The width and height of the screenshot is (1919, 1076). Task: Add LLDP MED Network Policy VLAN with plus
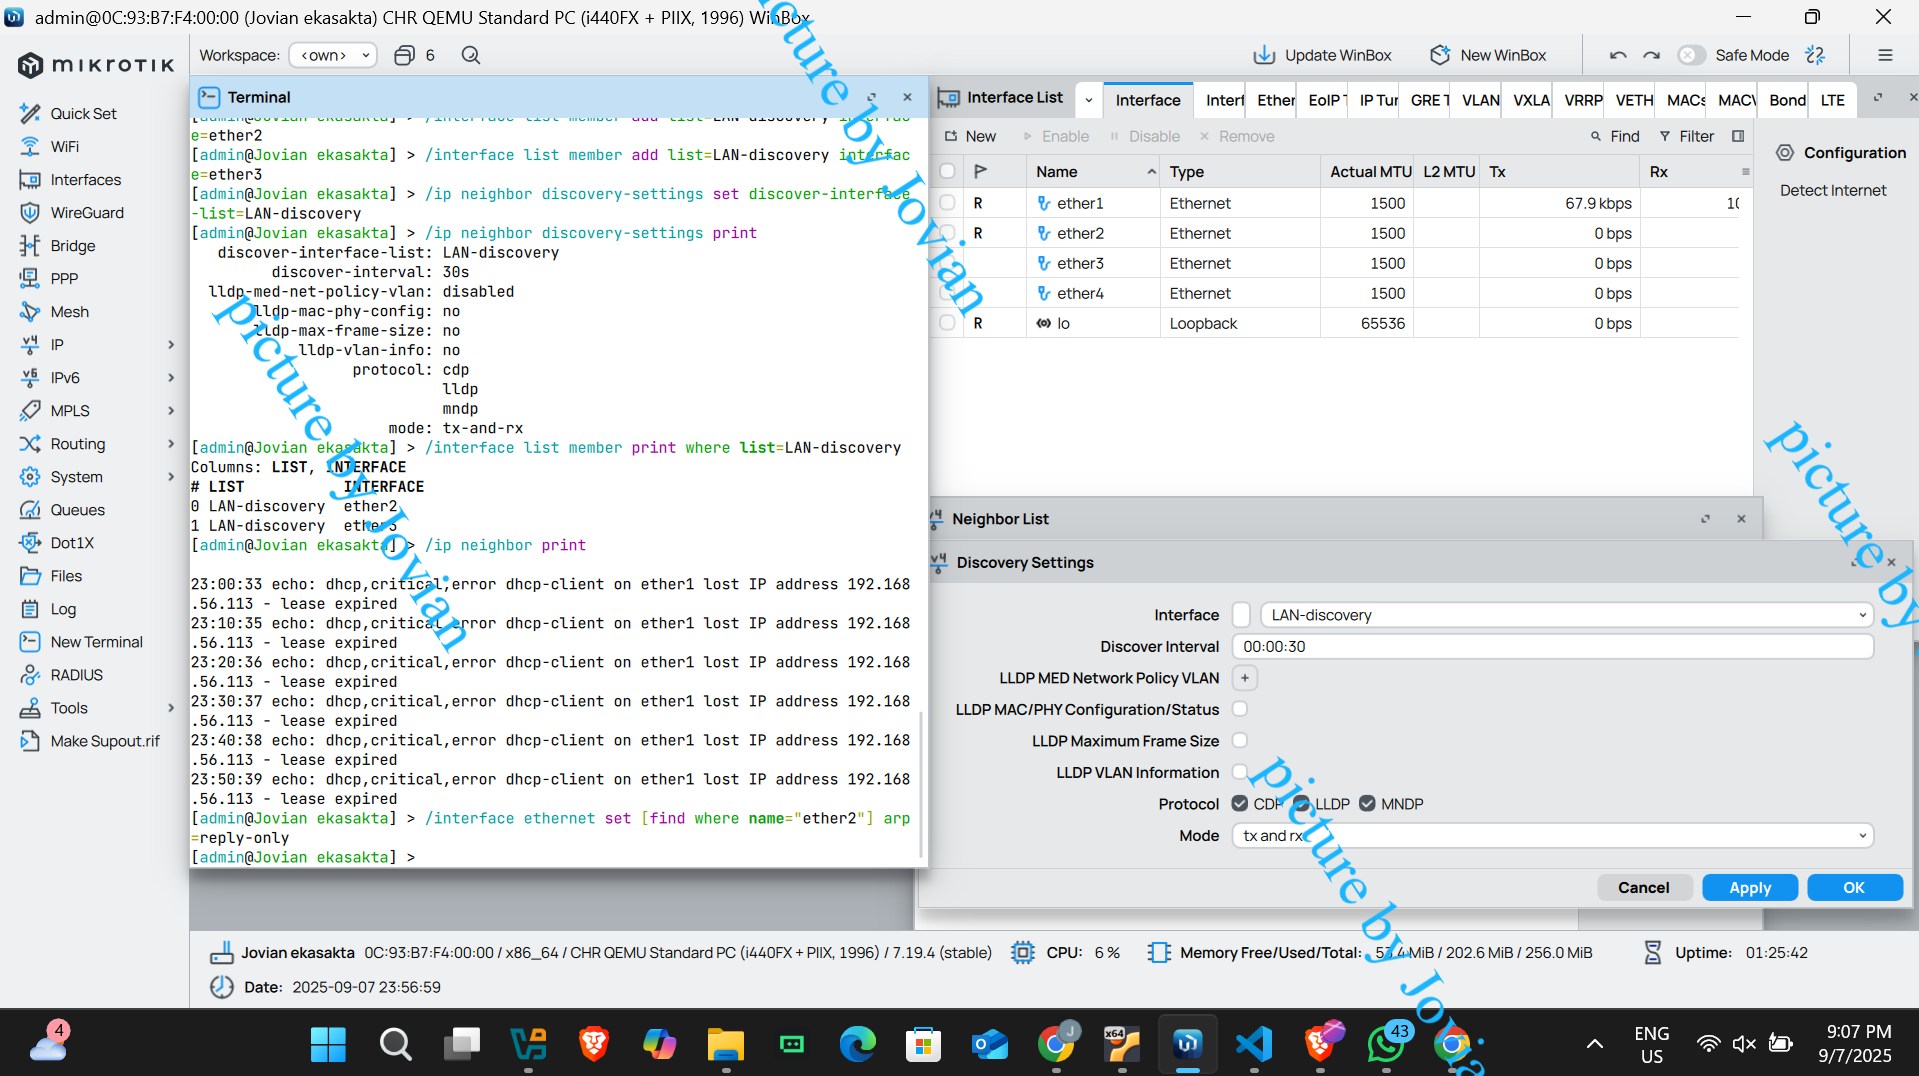pyautogui.click(x=1245, y=677)
